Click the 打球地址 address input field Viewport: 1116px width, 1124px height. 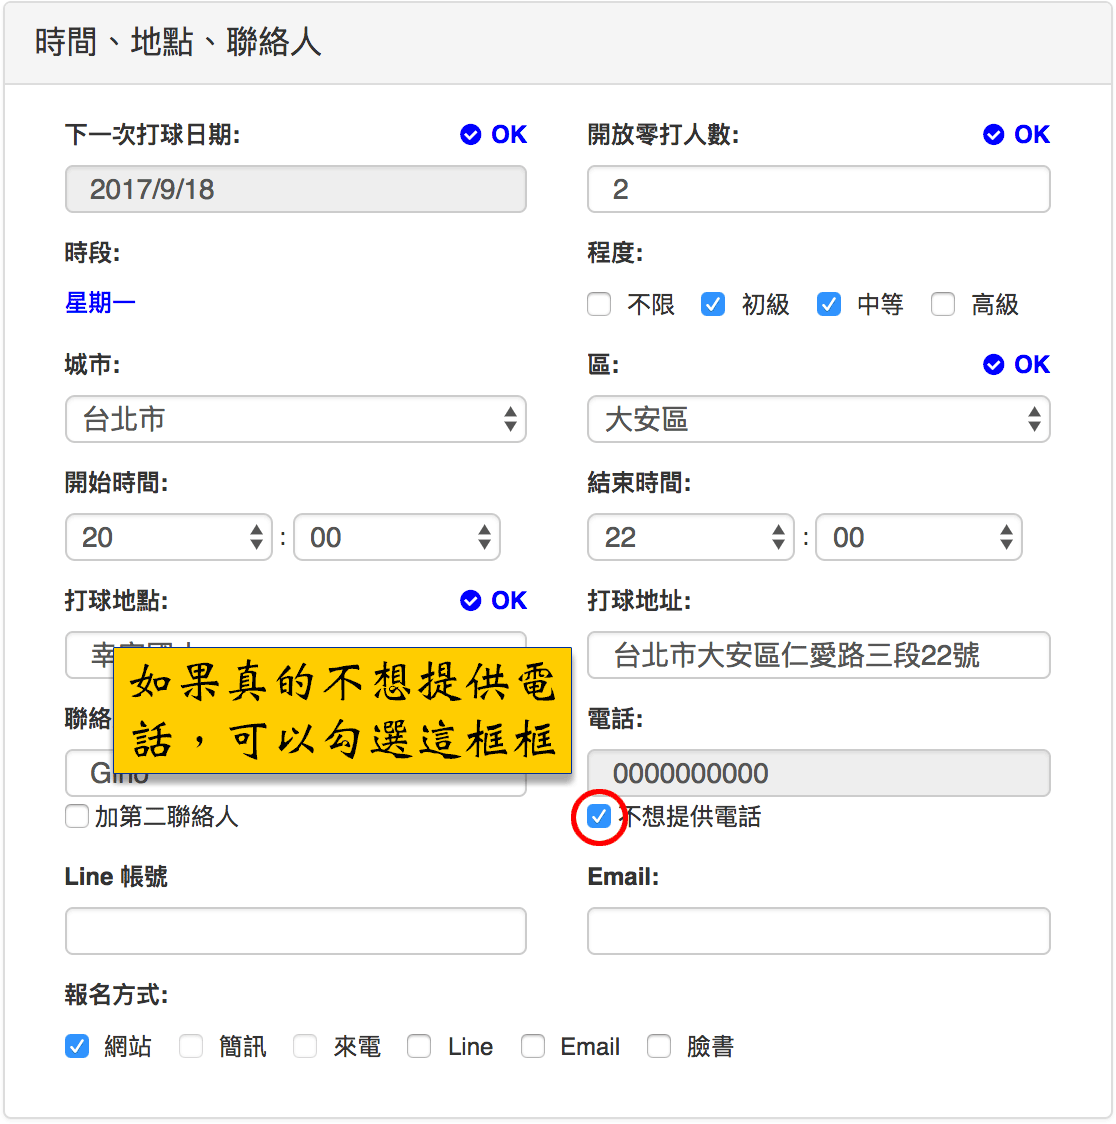[818, 656]
